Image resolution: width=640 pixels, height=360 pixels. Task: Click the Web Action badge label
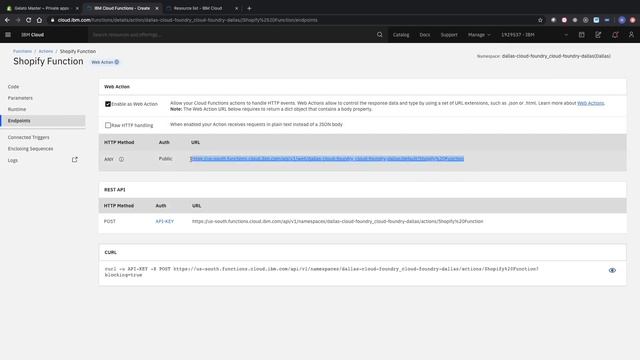tap(102, 62)
